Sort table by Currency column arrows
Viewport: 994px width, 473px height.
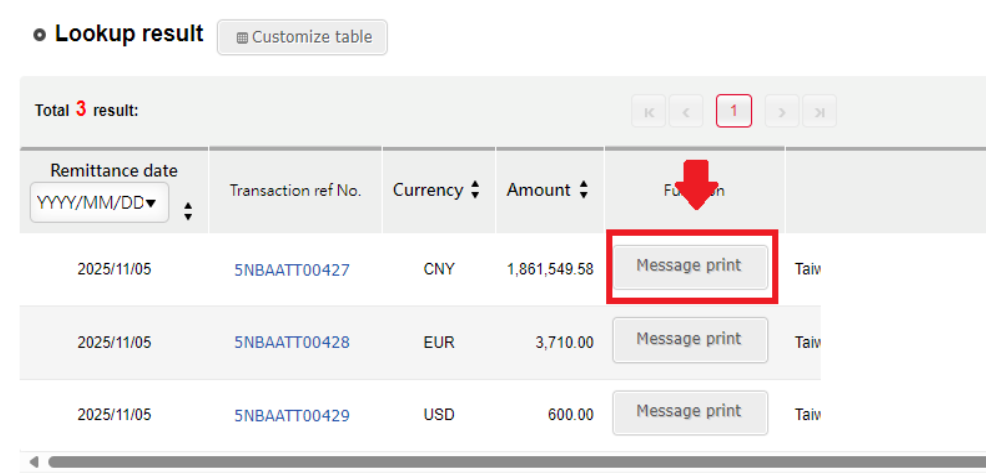click(475, 190)
